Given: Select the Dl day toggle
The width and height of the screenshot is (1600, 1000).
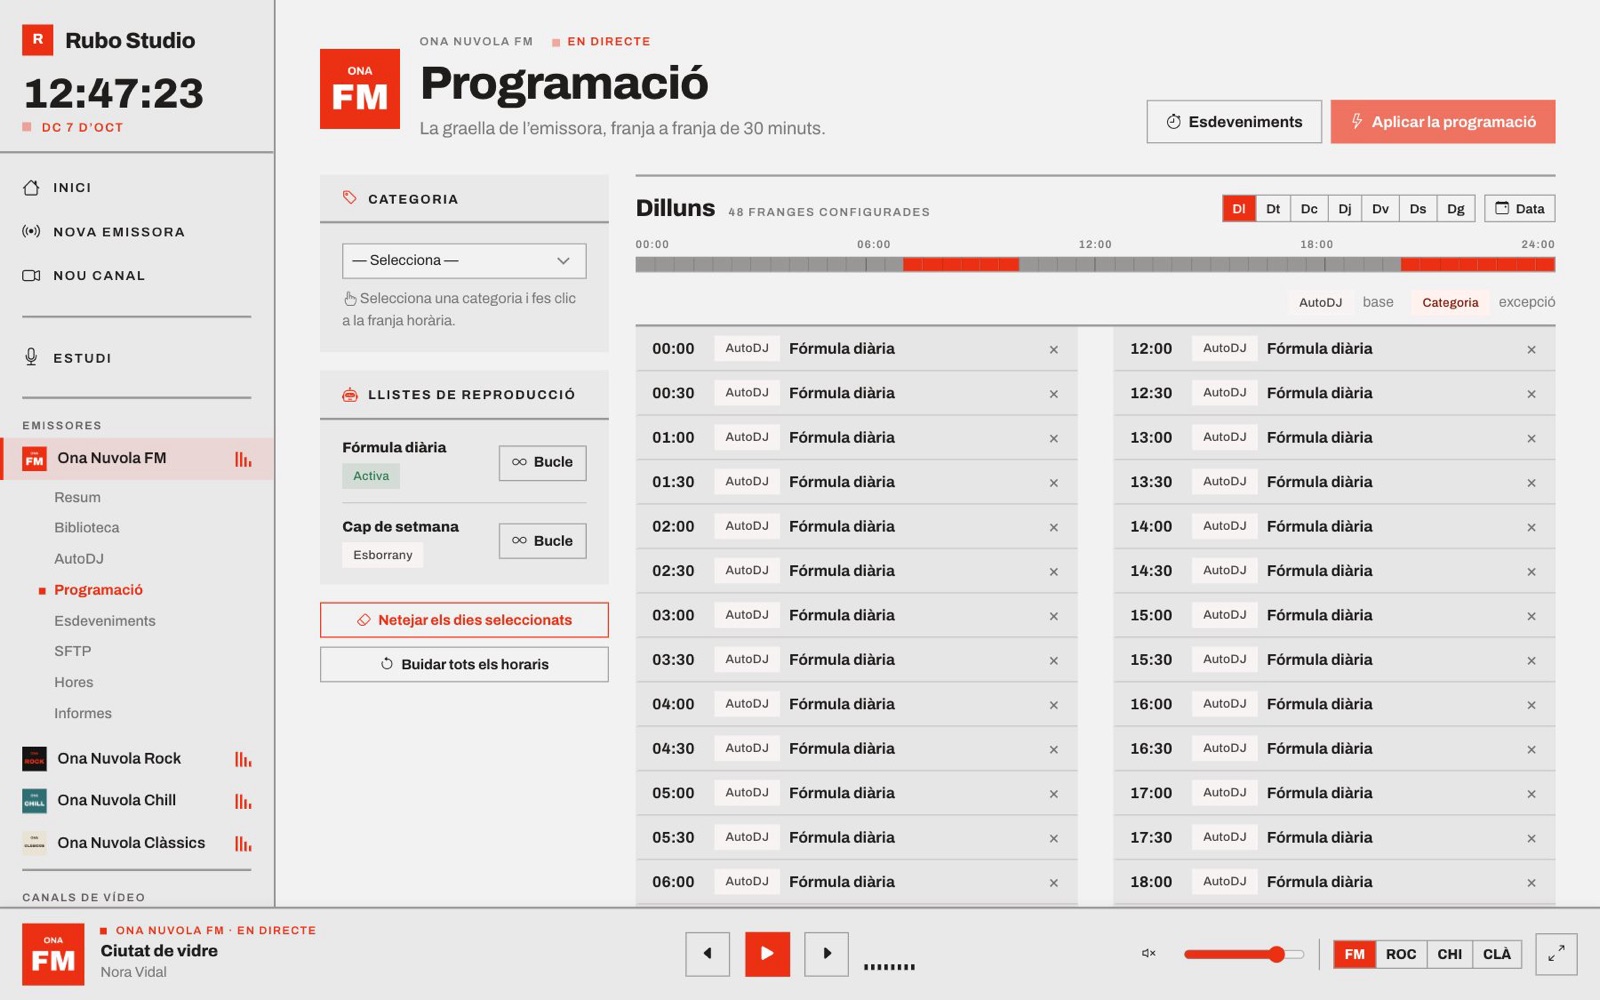Looking at the screenshot, I should tap(1238, 209).
